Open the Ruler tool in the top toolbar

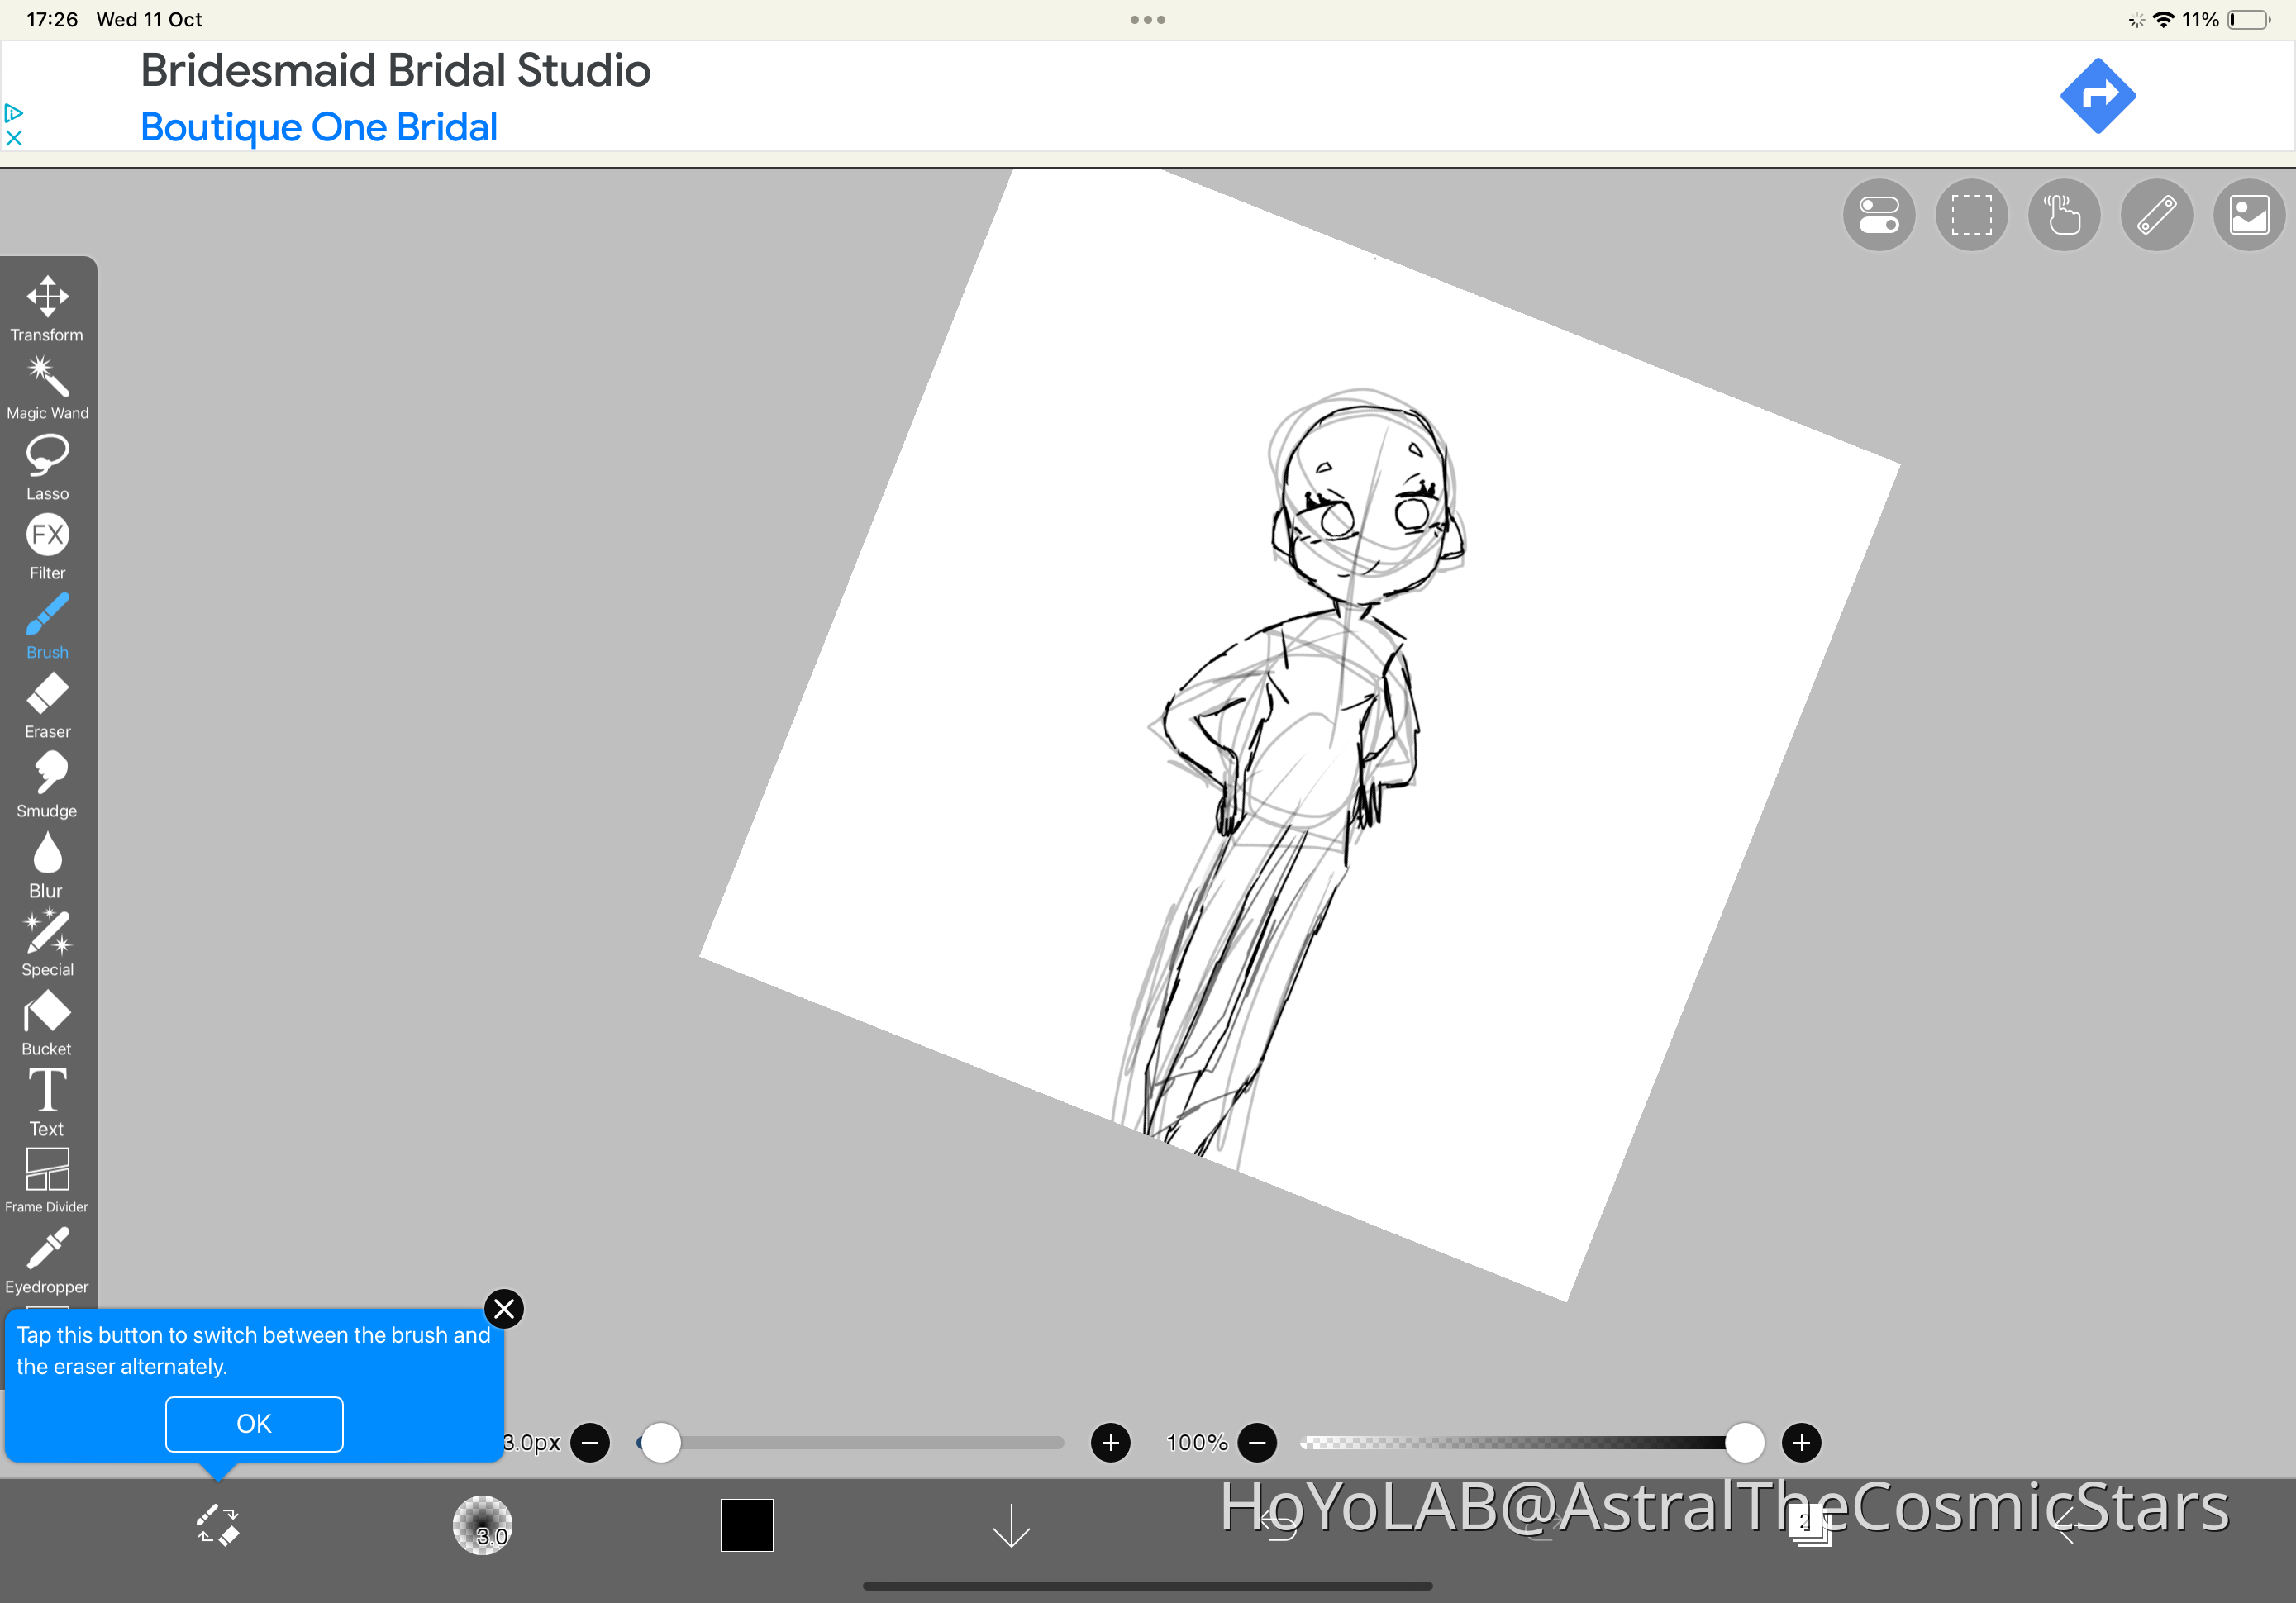[x=2156, y=214]
